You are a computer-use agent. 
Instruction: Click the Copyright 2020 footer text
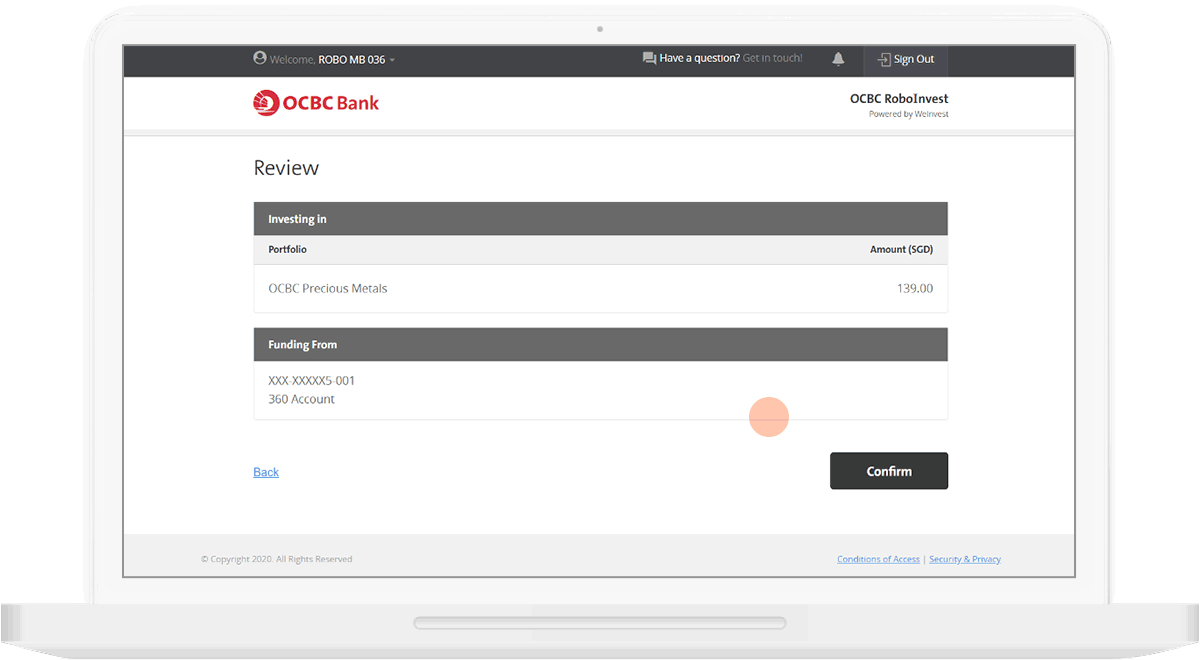(x=276, y=559)
